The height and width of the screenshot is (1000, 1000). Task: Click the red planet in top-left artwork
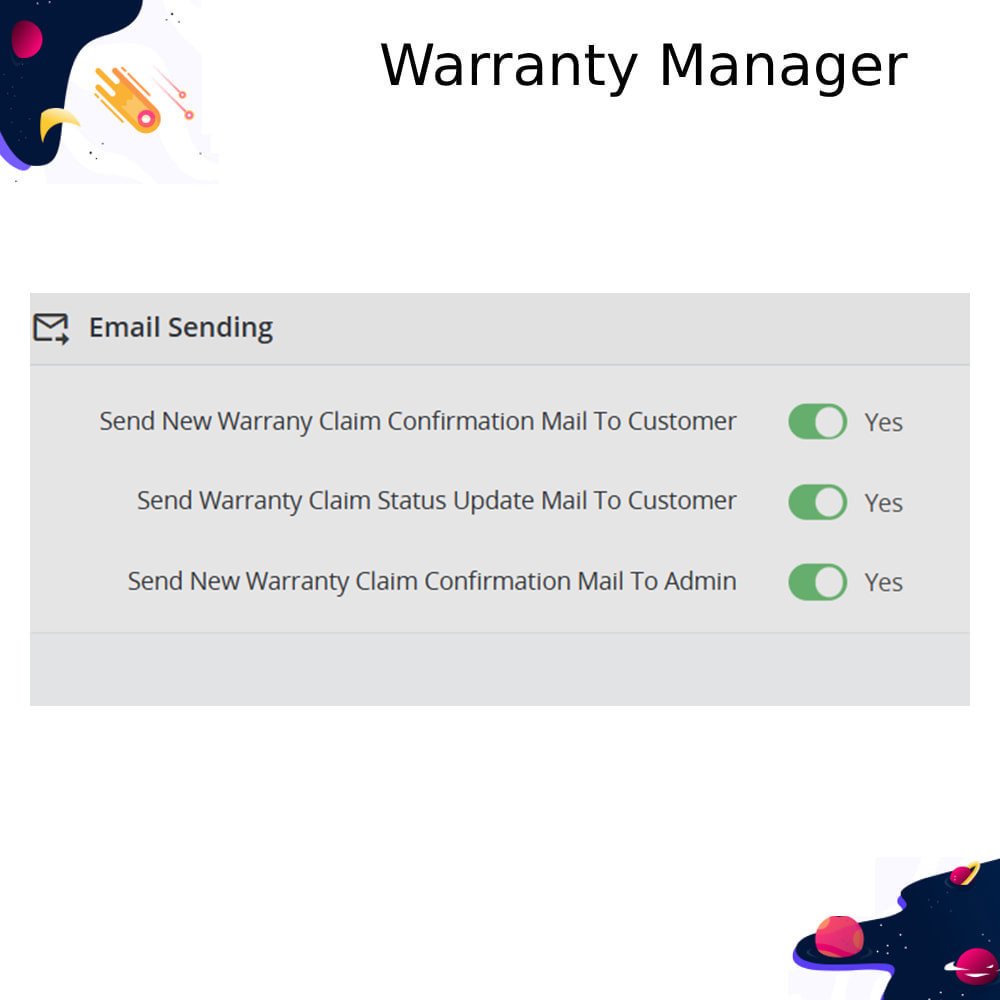click(x=26, y=39)
